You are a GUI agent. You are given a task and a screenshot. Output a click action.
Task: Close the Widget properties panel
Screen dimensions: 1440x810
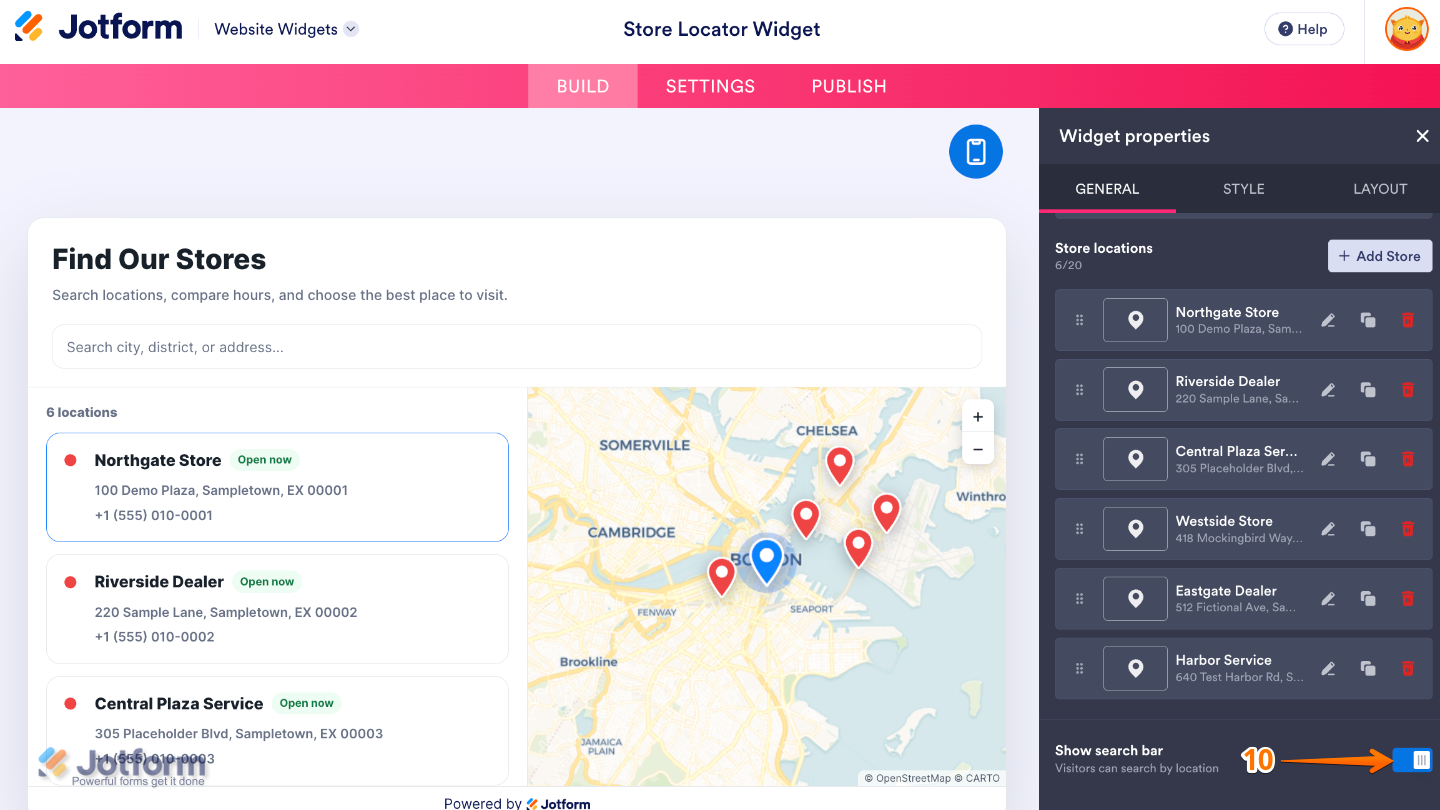1422,136
